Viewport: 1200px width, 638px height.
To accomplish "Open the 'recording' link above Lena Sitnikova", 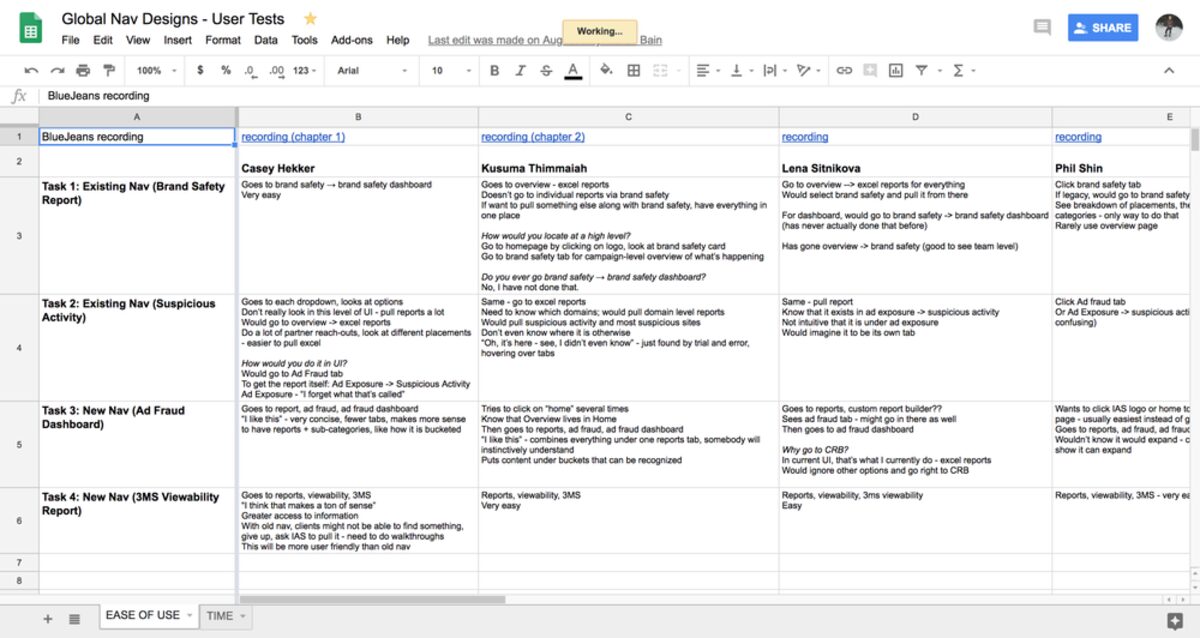I will (x=805, y=137).
